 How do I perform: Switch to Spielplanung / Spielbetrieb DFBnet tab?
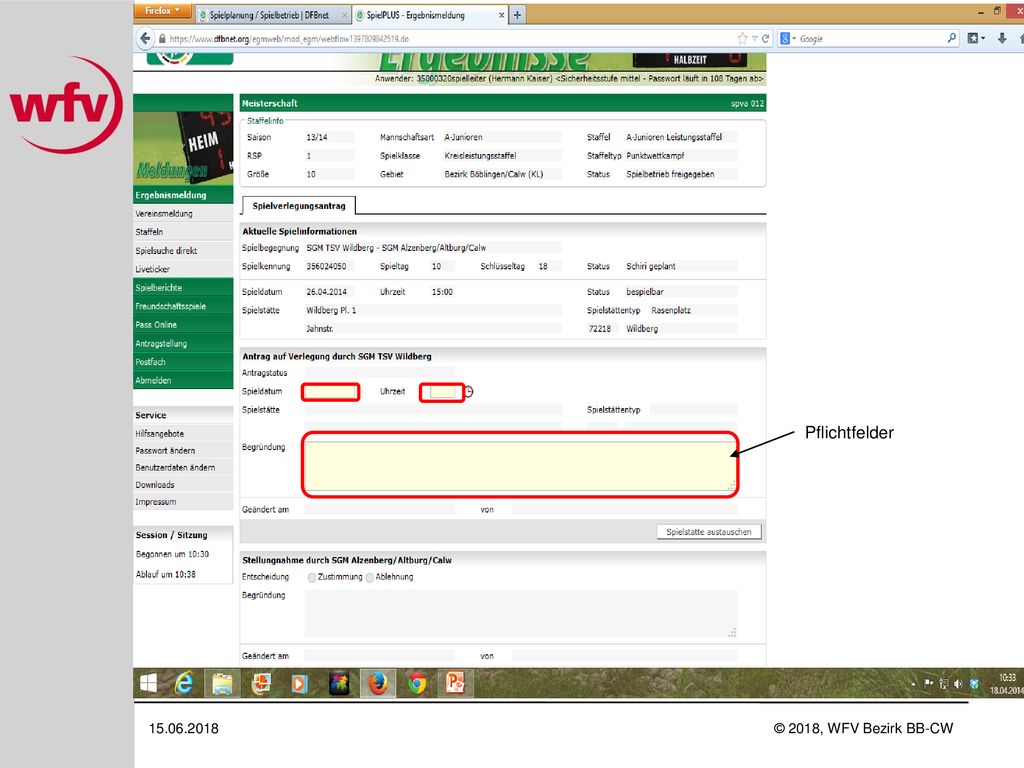[269, 15]
